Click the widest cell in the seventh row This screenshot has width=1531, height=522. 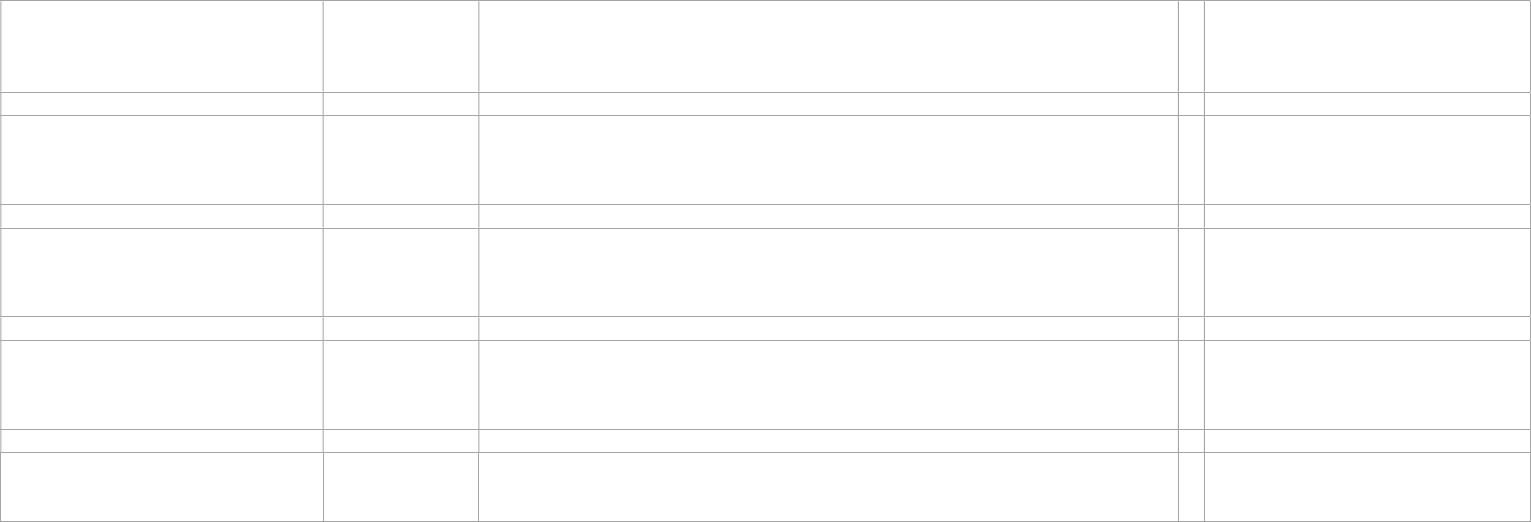pyautogui.click(x=827, y=384)
